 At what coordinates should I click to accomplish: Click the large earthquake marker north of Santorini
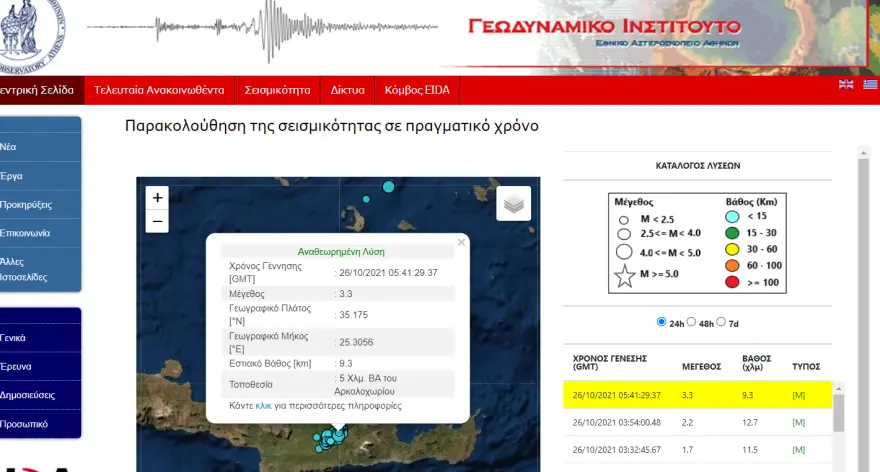coord(389,186)
